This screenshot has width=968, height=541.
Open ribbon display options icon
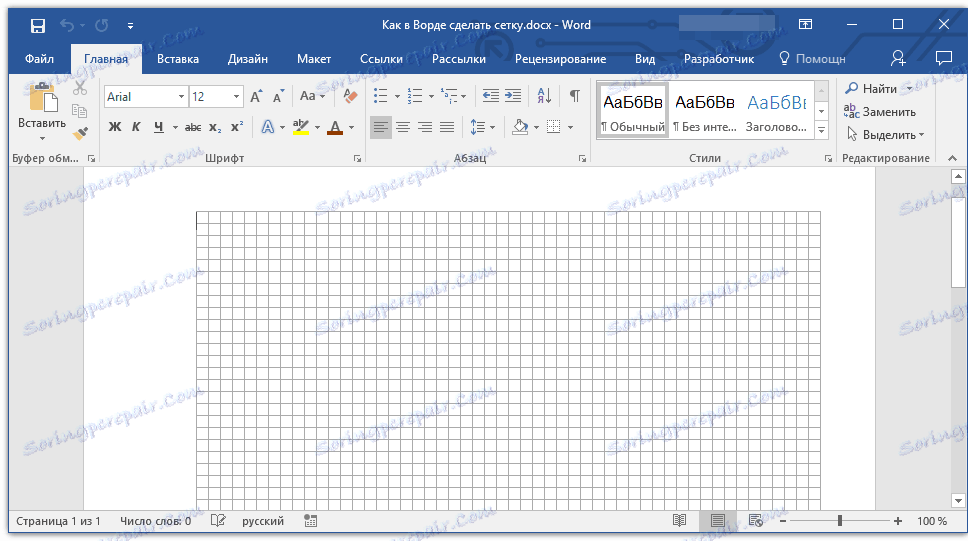(x=806, y=25)
